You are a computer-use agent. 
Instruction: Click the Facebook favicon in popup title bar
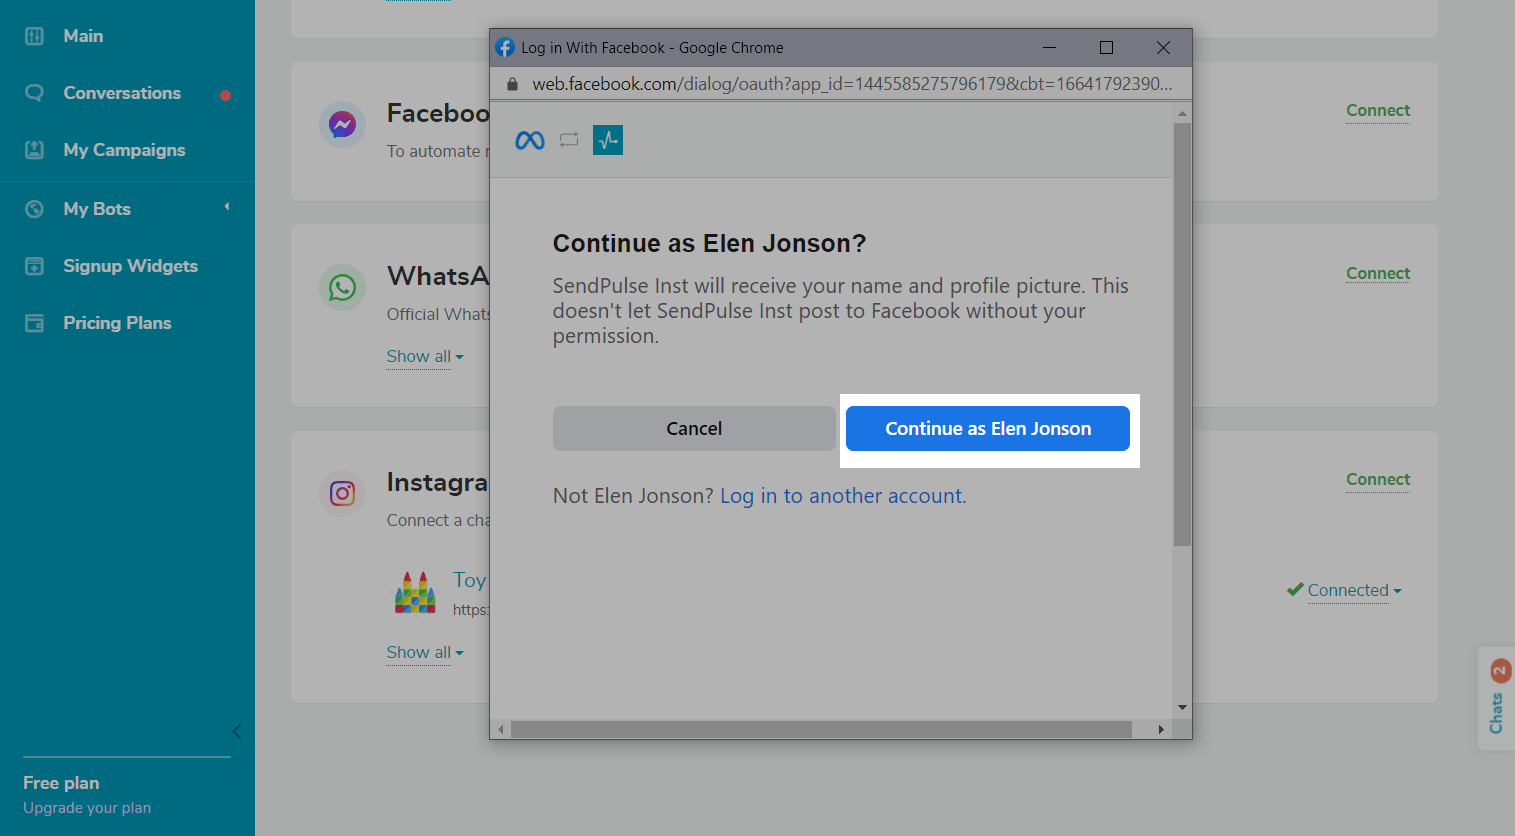point(505,48)
